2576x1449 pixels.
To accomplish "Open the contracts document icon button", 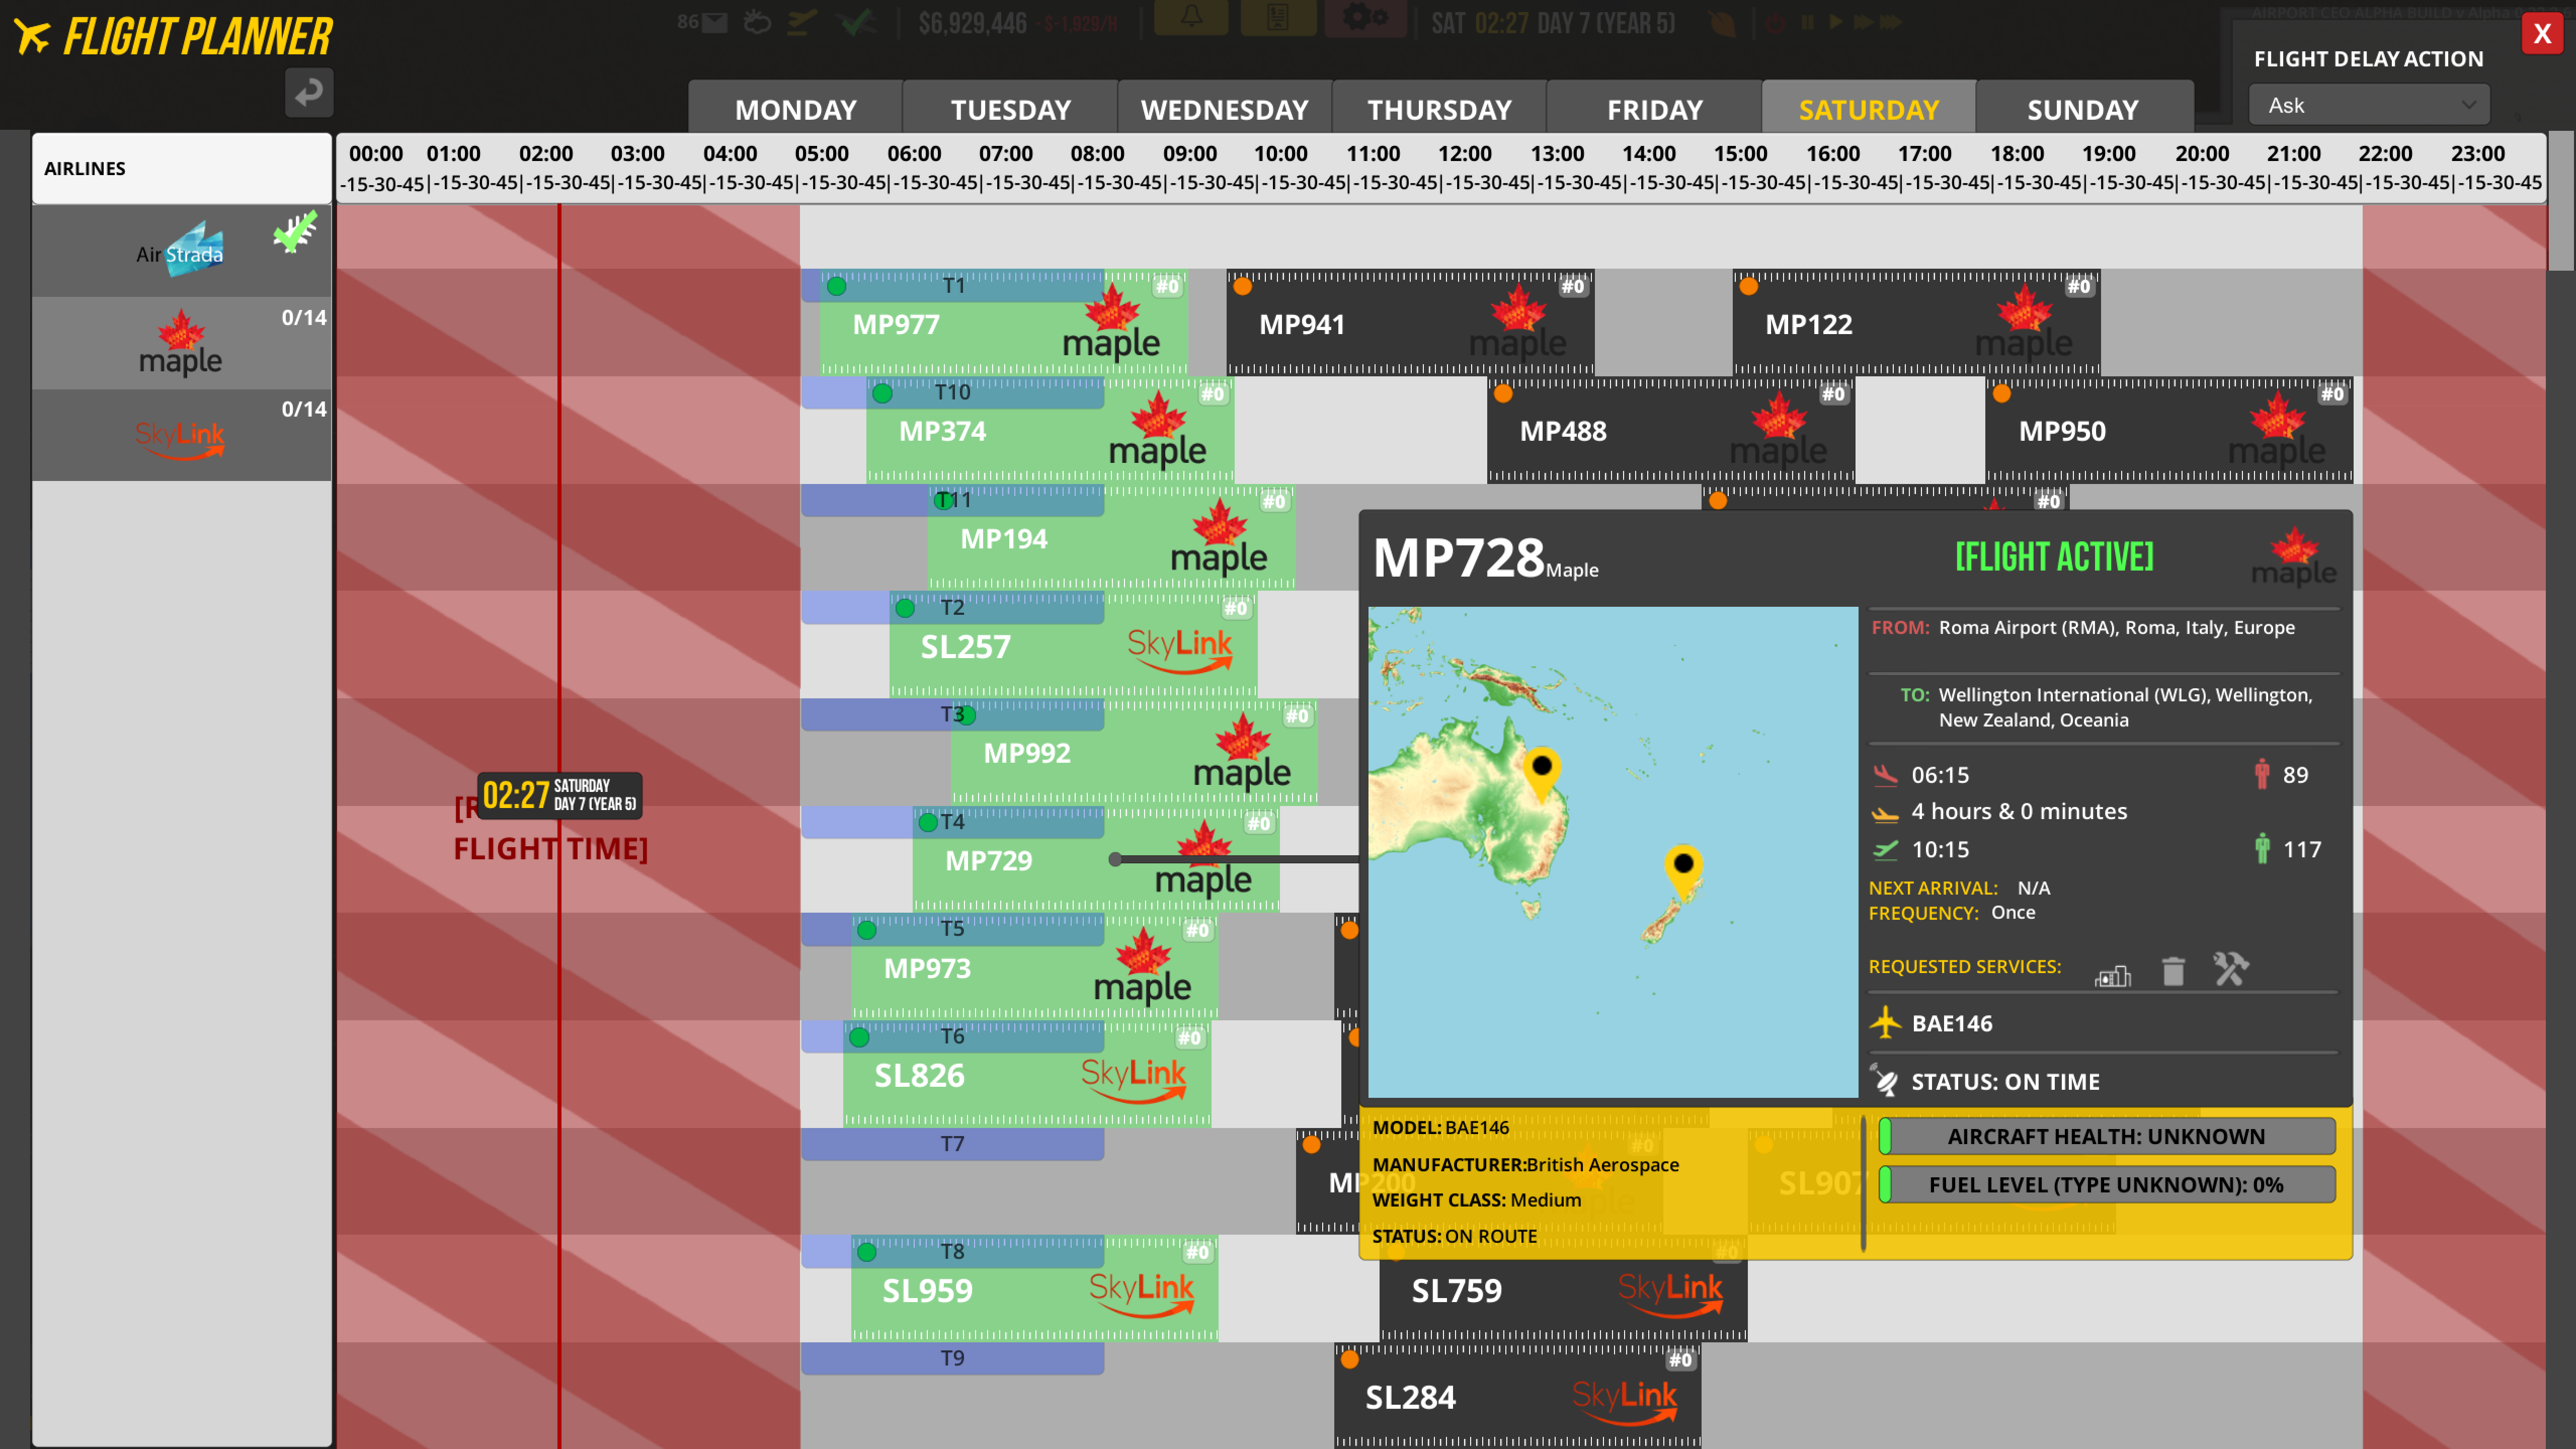I will point(1278,18).
